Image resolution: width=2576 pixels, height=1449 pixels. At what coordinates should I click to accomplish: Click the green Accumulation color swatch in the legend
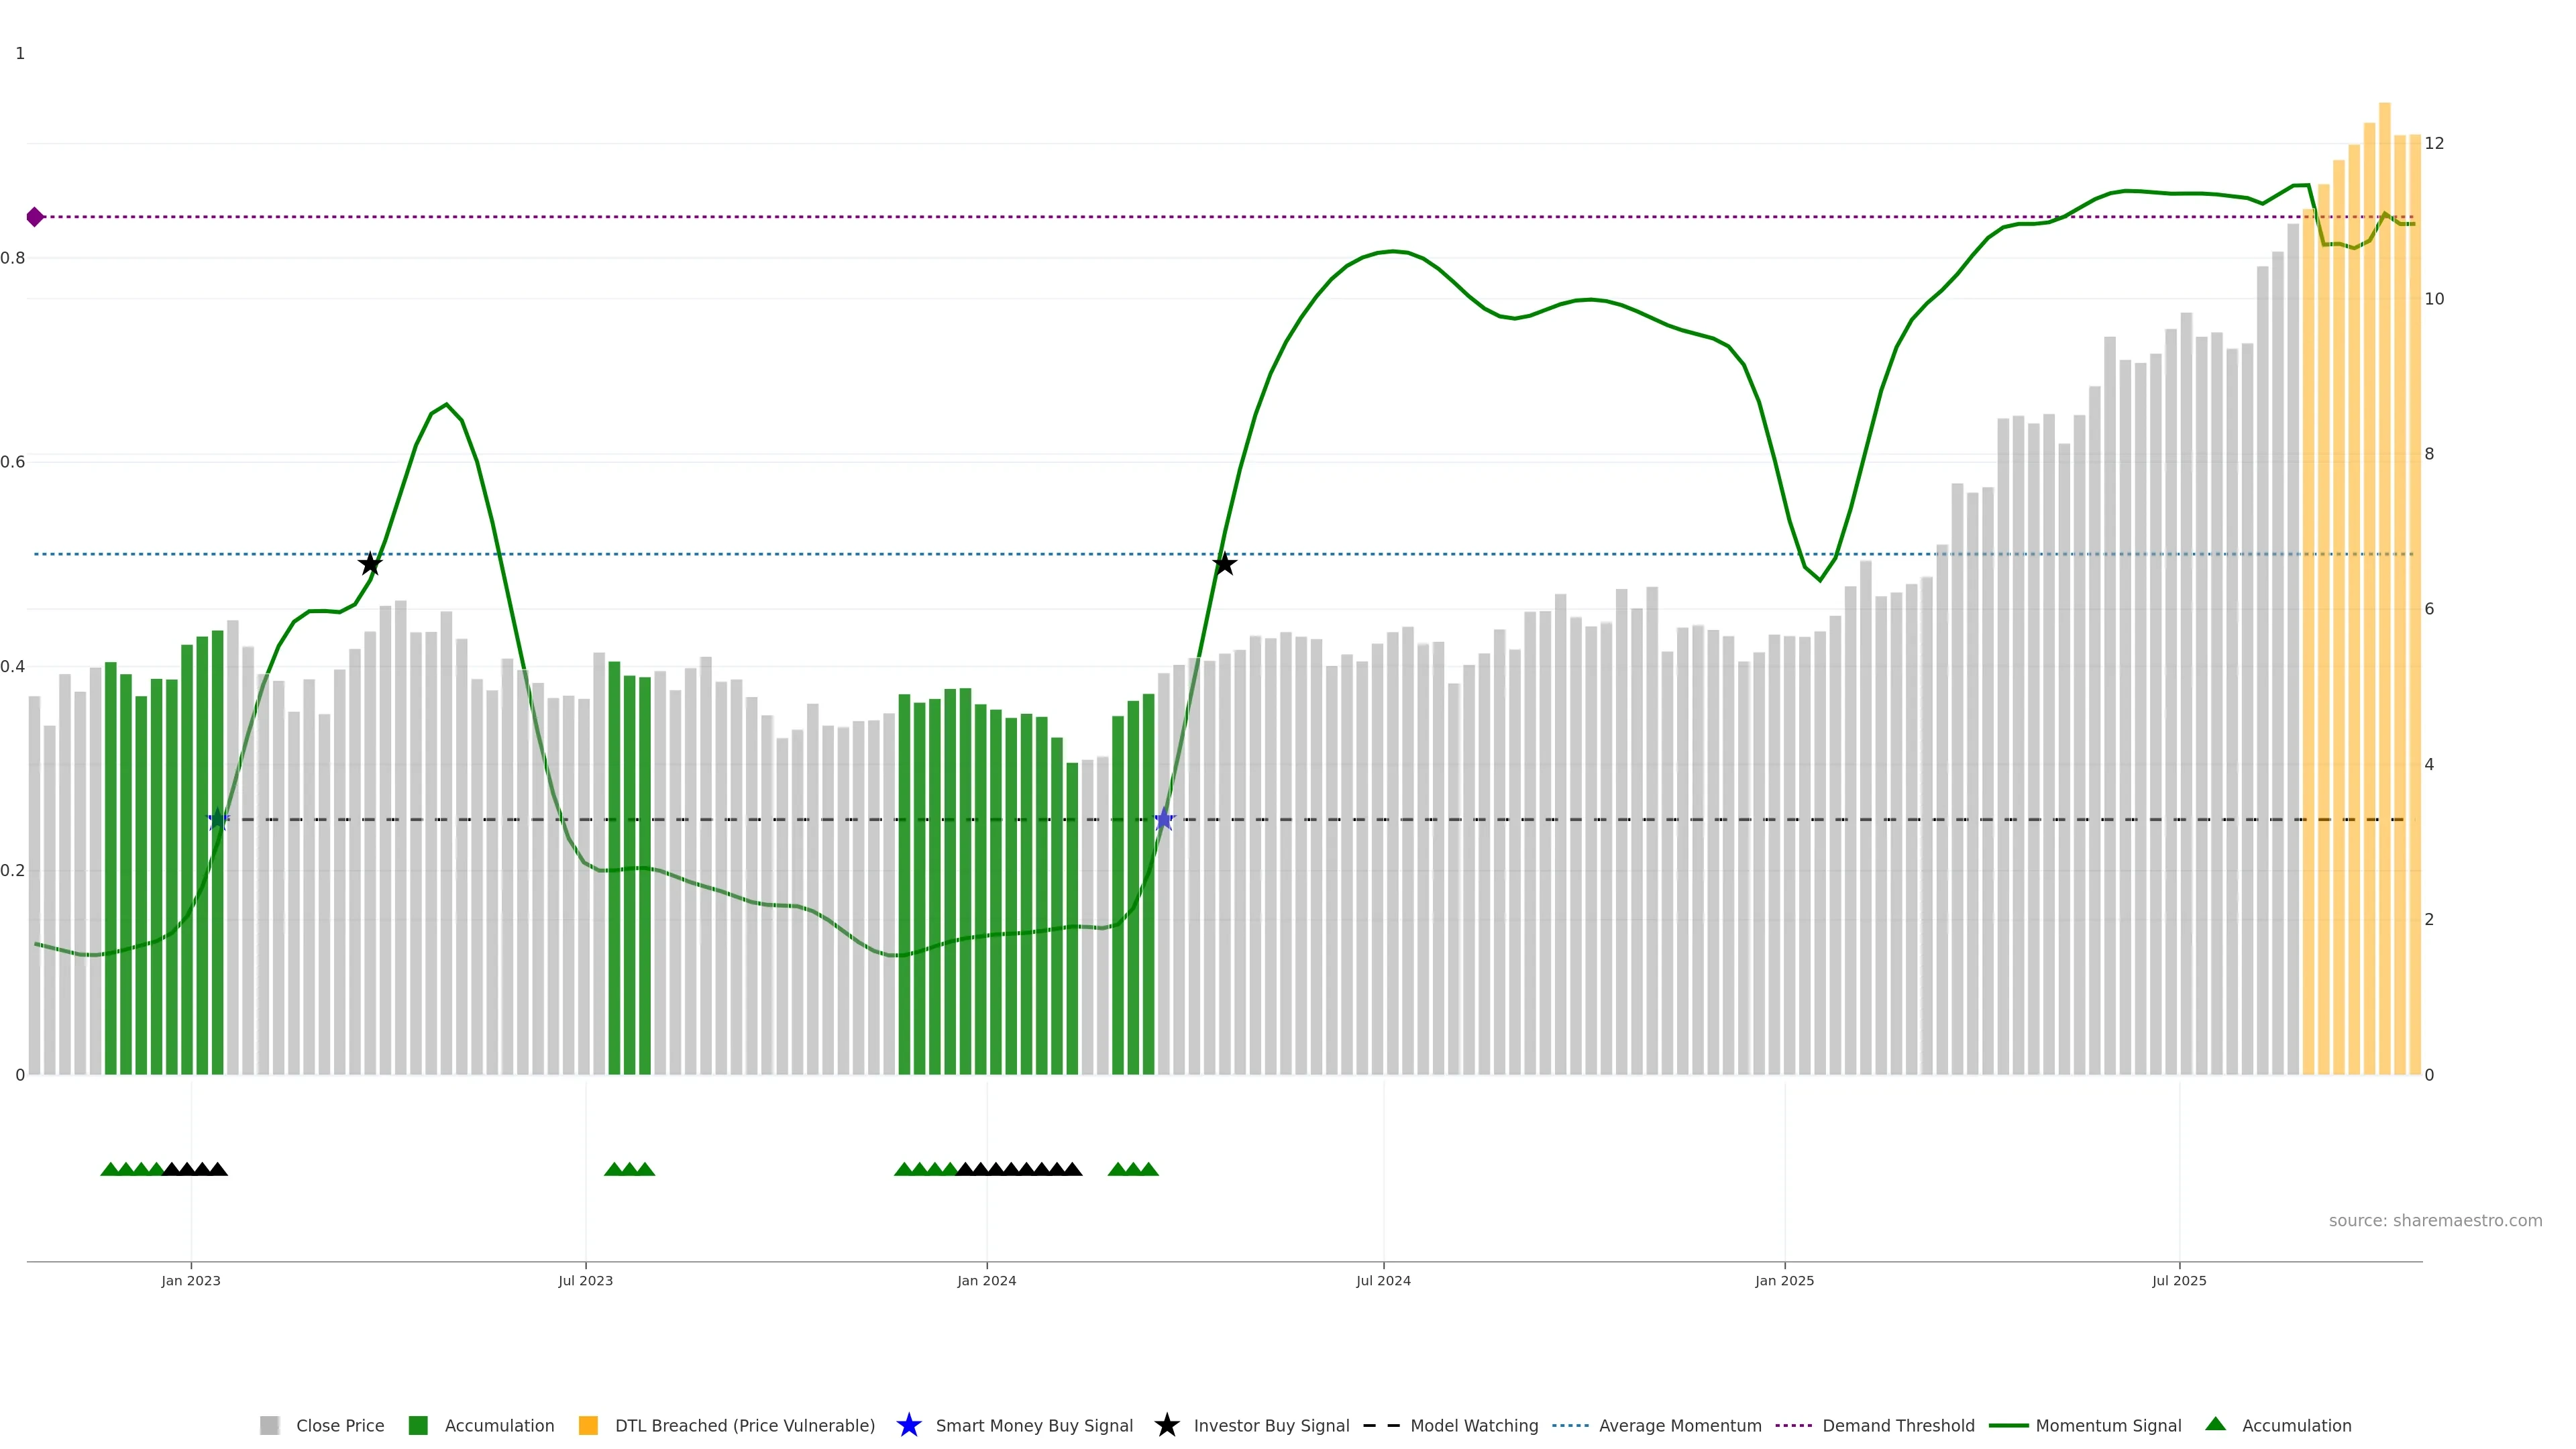(x=418, y=1425)
